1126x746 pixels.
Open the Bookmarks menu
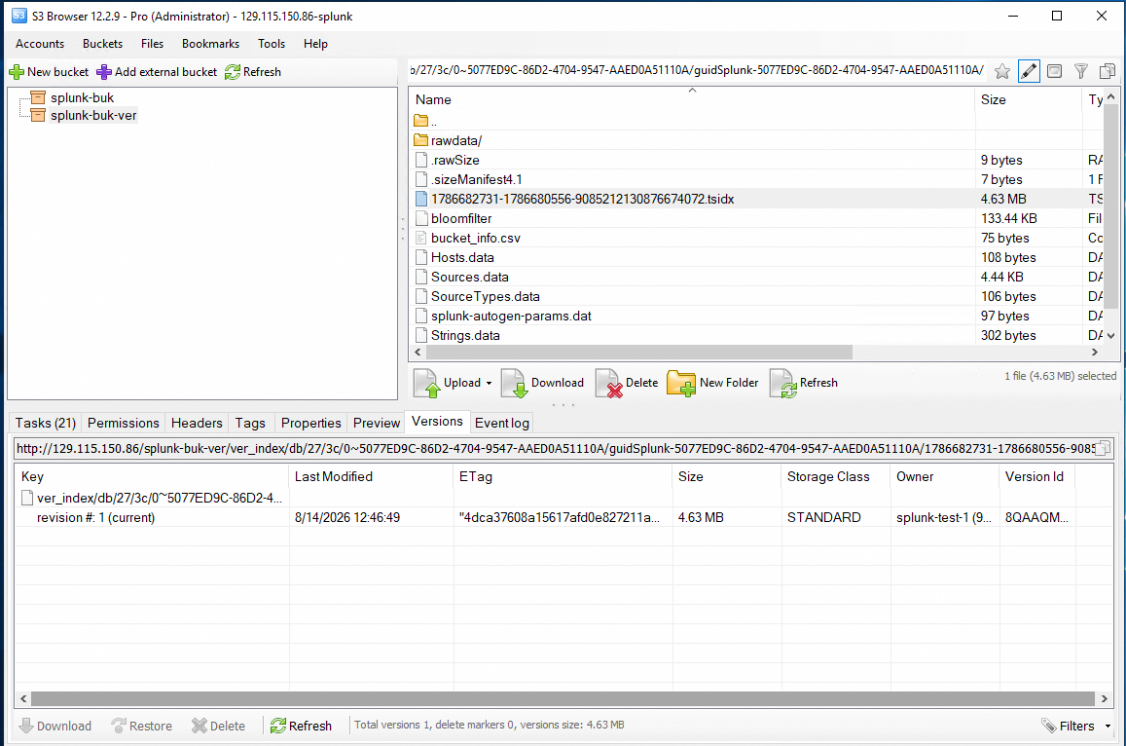(210, 44)
